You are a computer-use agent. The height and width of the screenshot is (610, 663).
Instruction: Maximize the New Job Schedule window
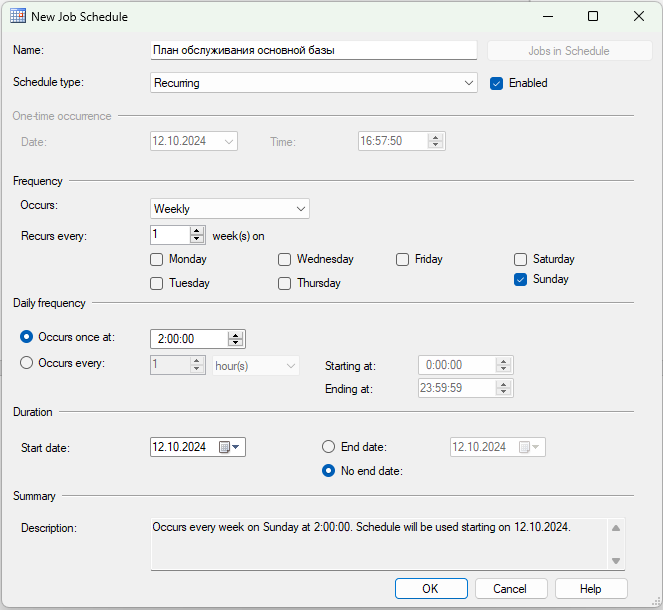593,16
